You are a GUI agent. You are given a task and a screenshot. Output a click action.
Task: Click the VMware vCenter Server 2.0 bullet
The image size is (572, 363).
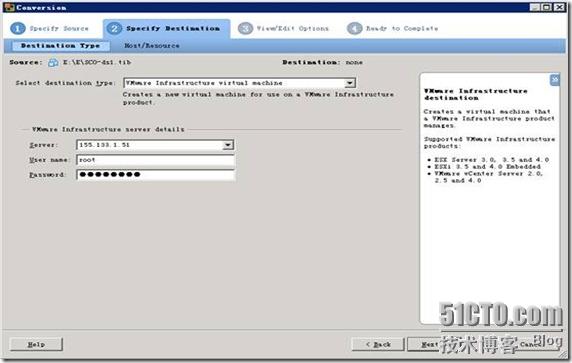point(488,177)
